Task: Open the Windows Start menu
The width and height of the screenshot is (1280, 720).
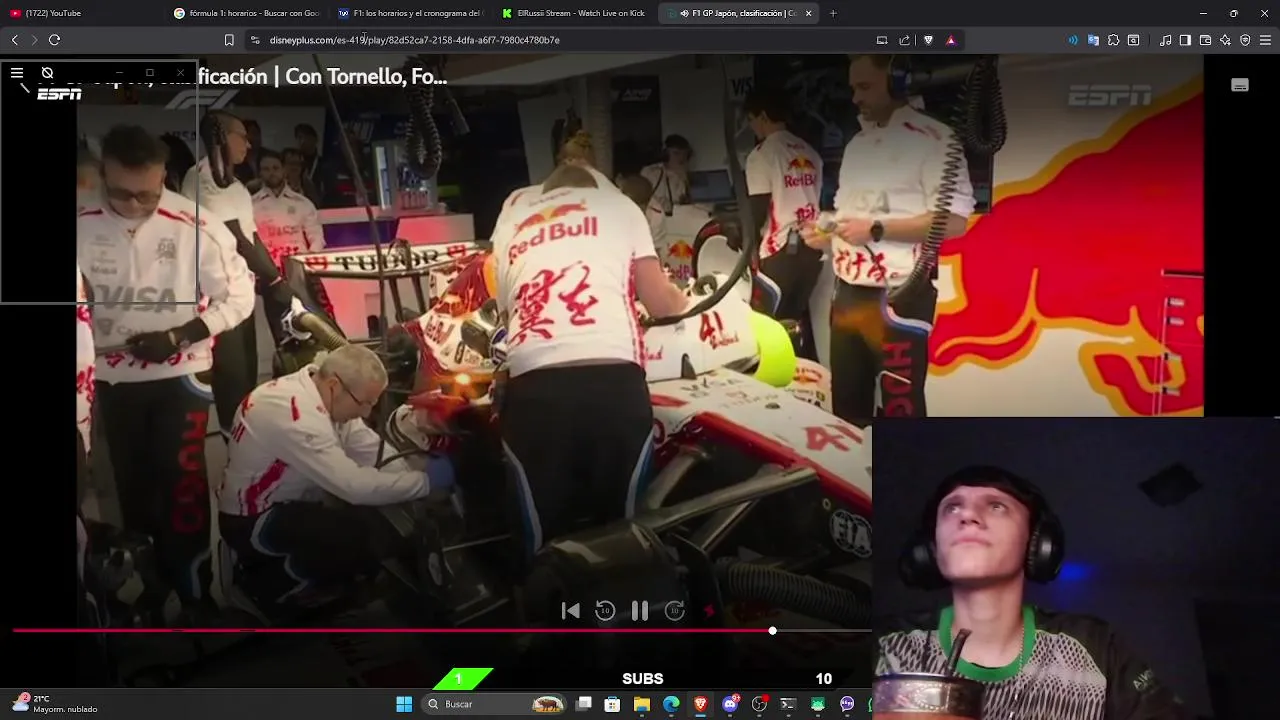Action: [404, 704]
